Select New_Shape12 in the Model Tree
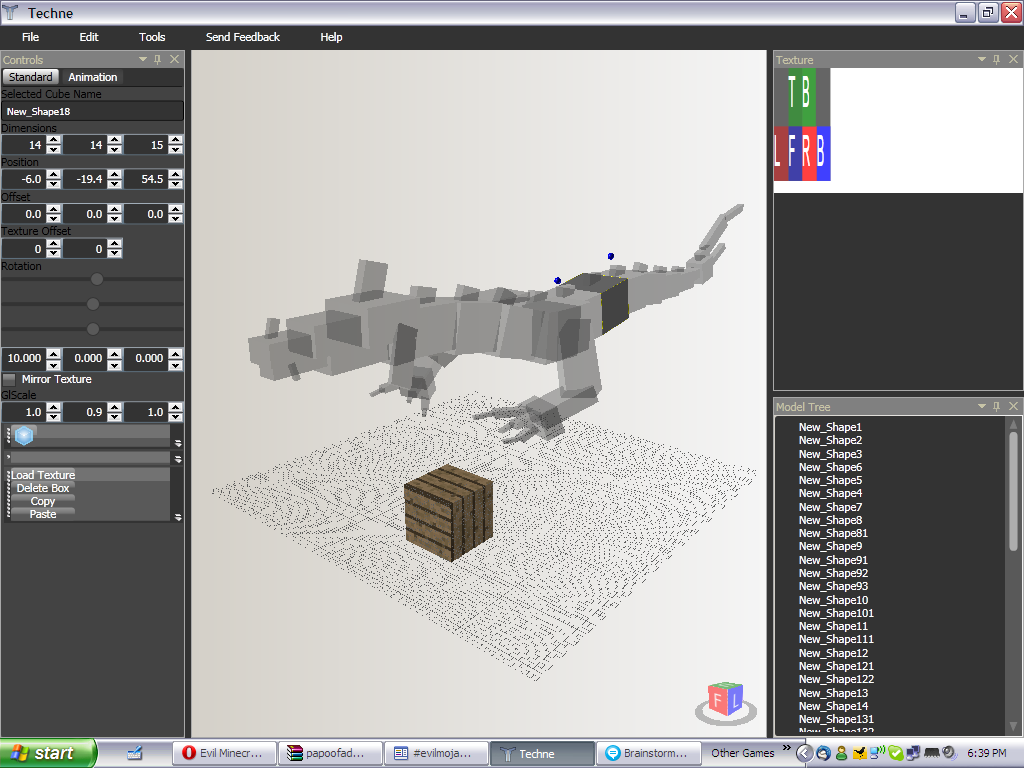 (x=833, y=653)
